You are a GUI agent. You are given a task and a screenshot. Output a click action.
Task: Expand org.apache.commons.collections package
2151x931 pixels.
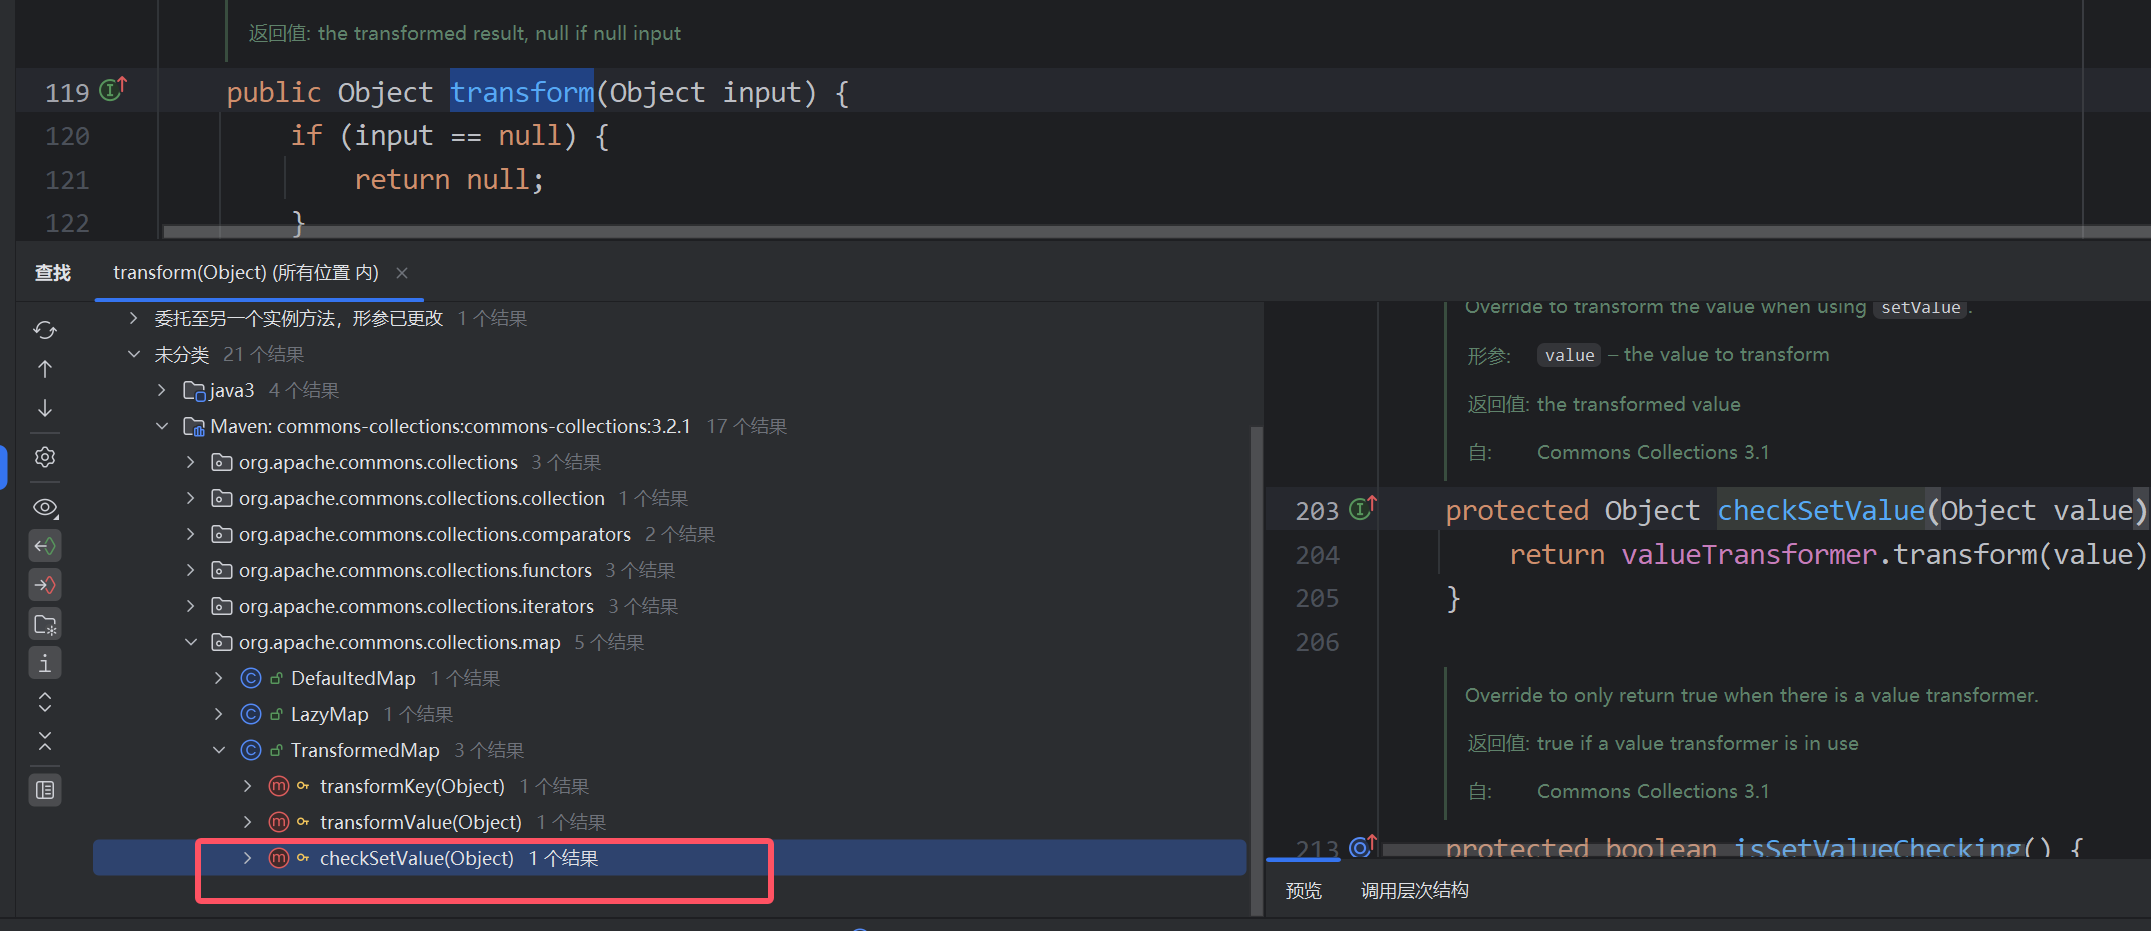point(191,462)
